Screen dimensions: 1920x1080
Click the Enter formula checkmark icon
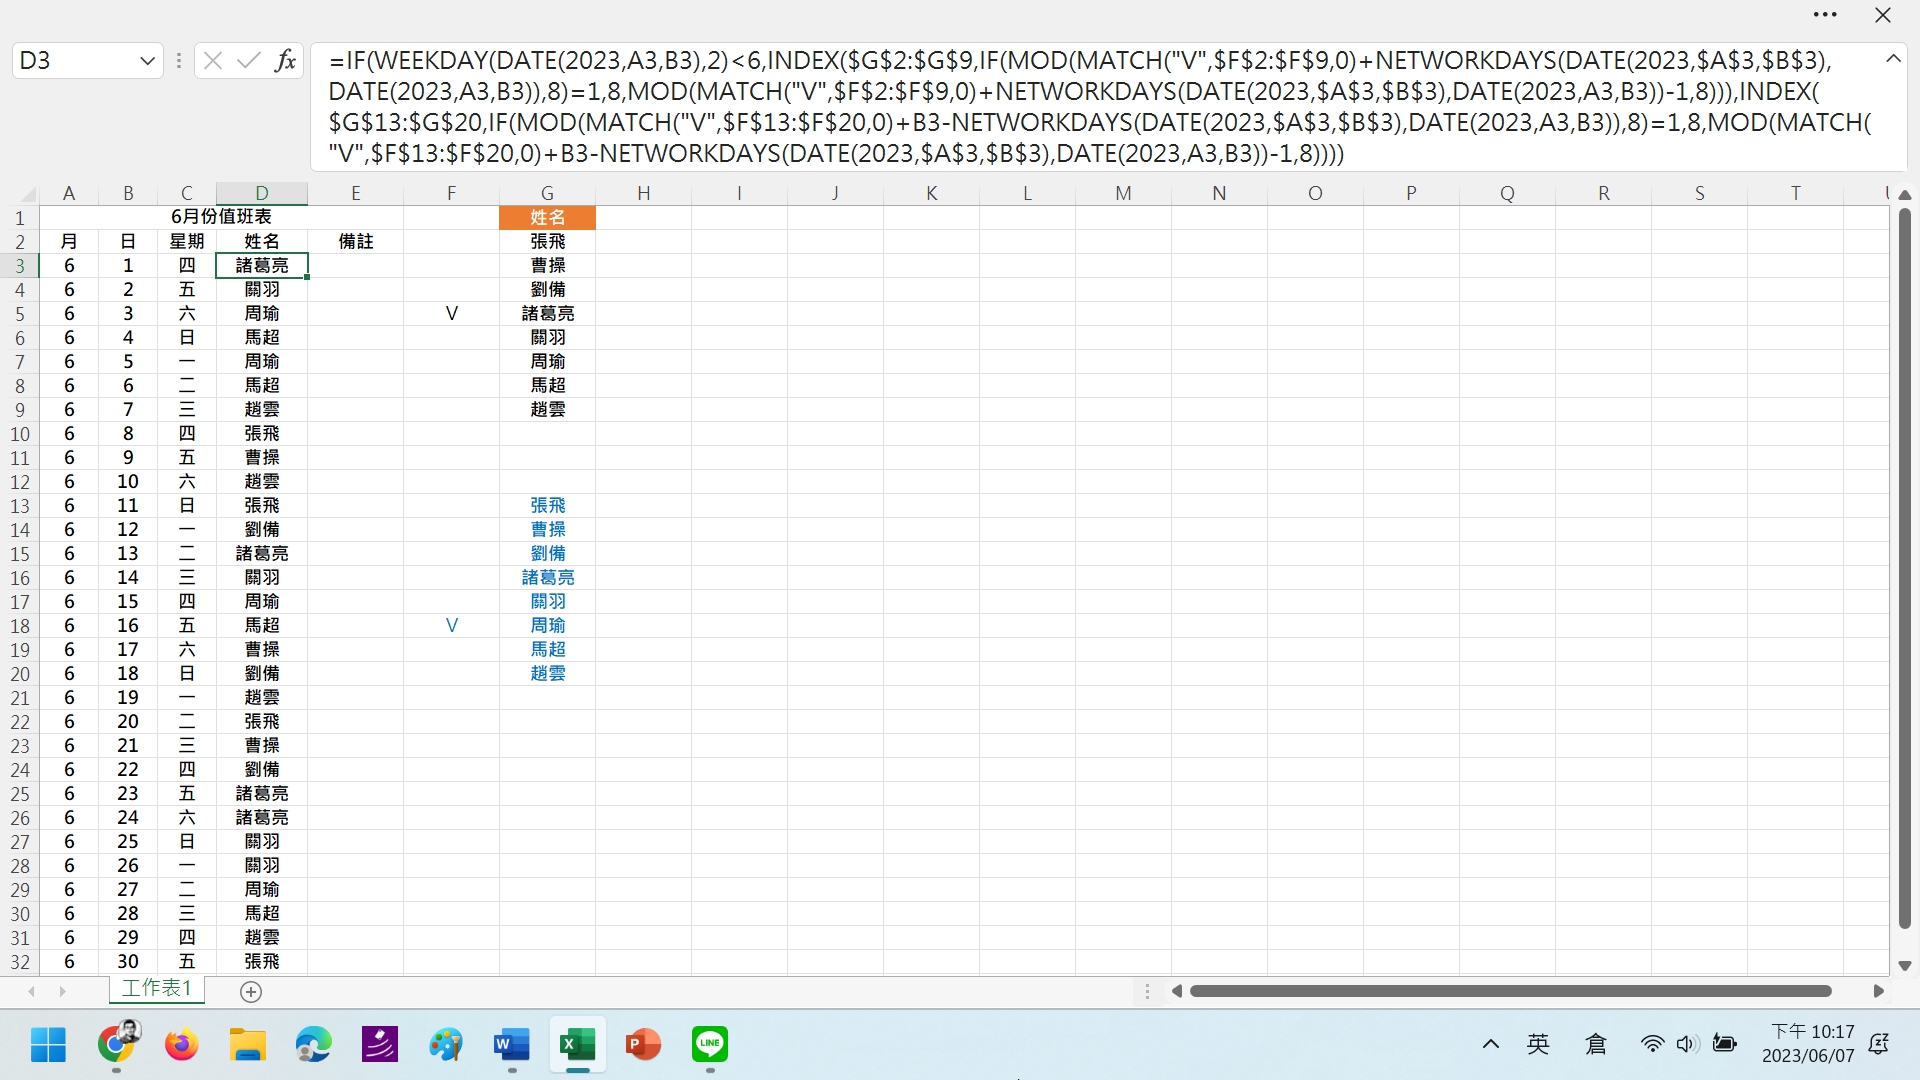[x=248, y=61]
